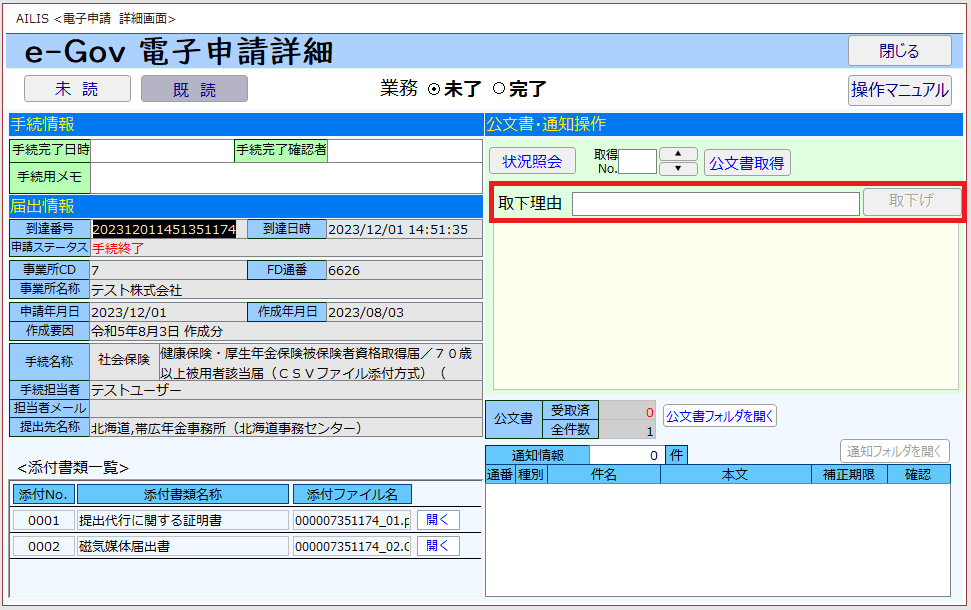Viewport: 971px width, 610px height.
Task: Mark as 既読
Action: pyautogui.click(x=194, y=89)
